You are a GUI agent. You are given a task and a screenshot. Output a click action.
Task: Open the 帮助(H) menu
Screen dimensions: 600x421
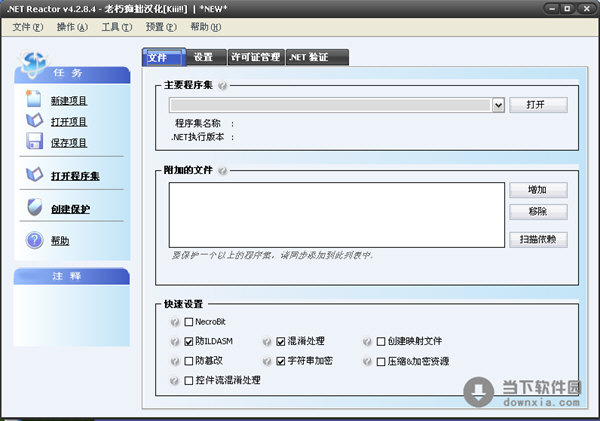point(205,27)
